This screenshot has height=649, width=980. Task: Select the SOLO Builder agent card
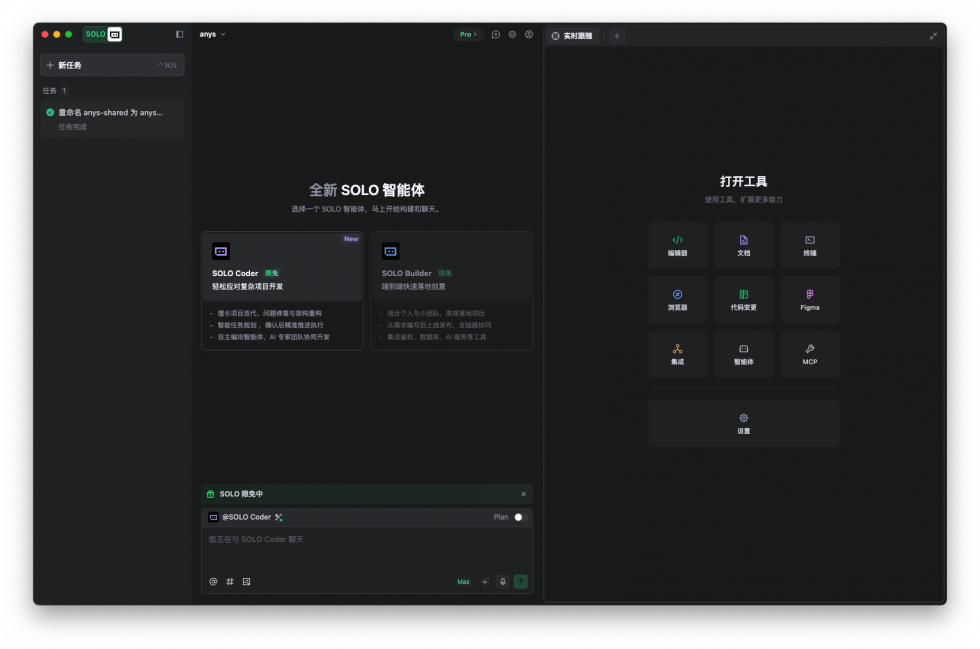451,290
